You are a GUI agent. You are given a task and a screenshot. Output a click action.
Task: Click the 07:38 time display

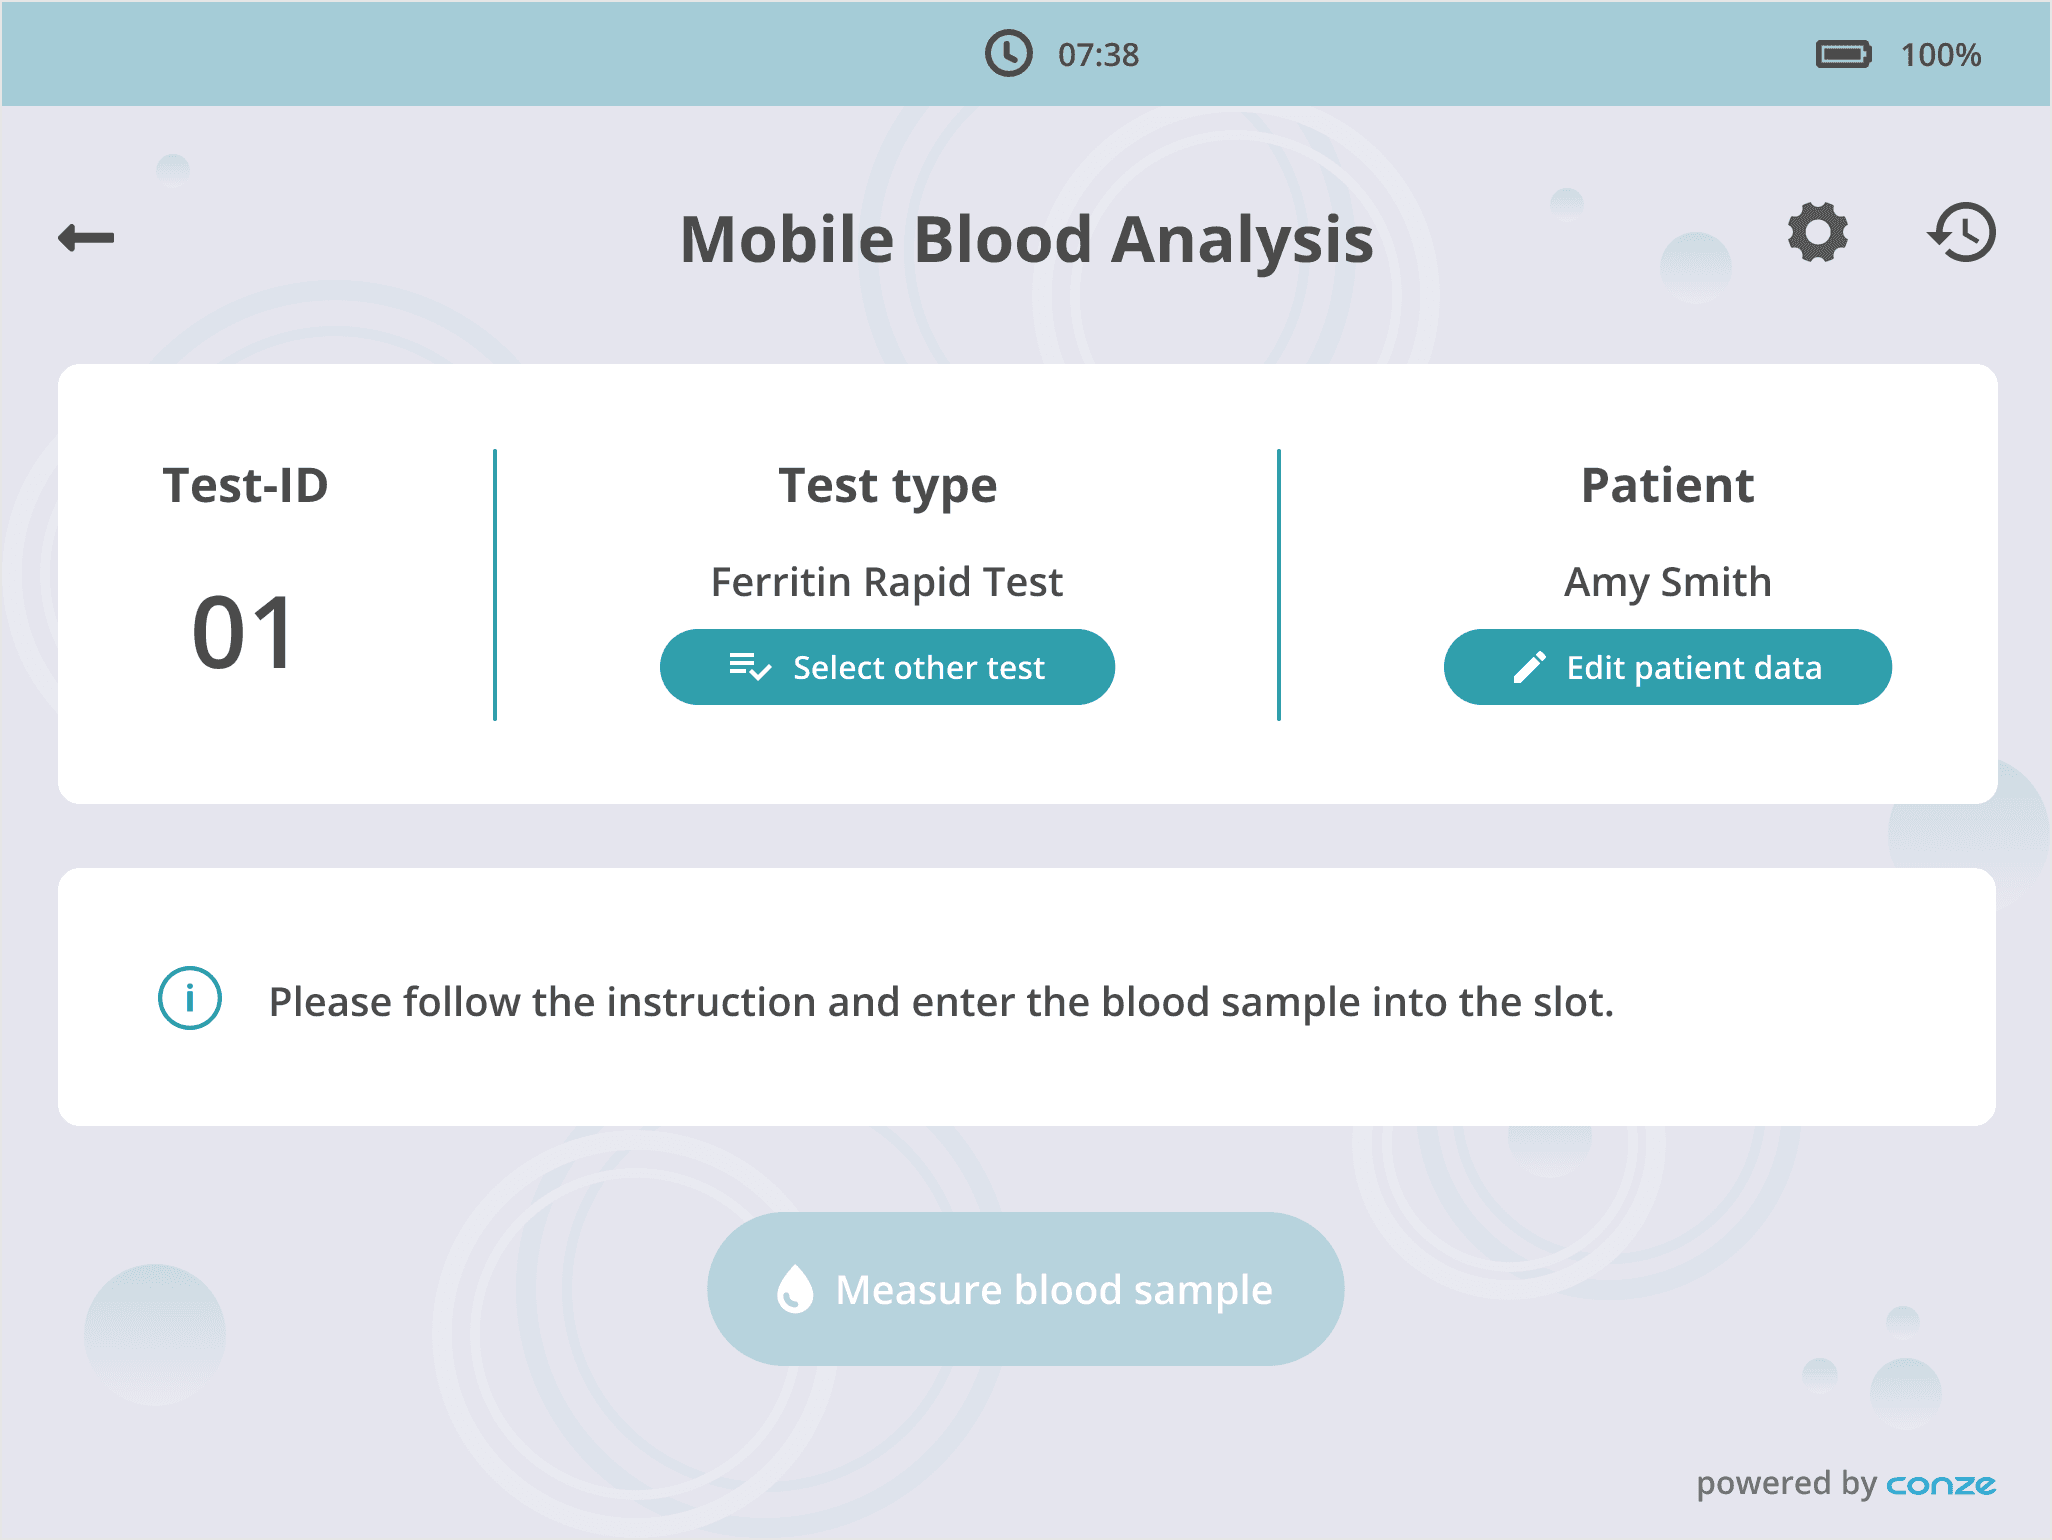pos(1098,55)
